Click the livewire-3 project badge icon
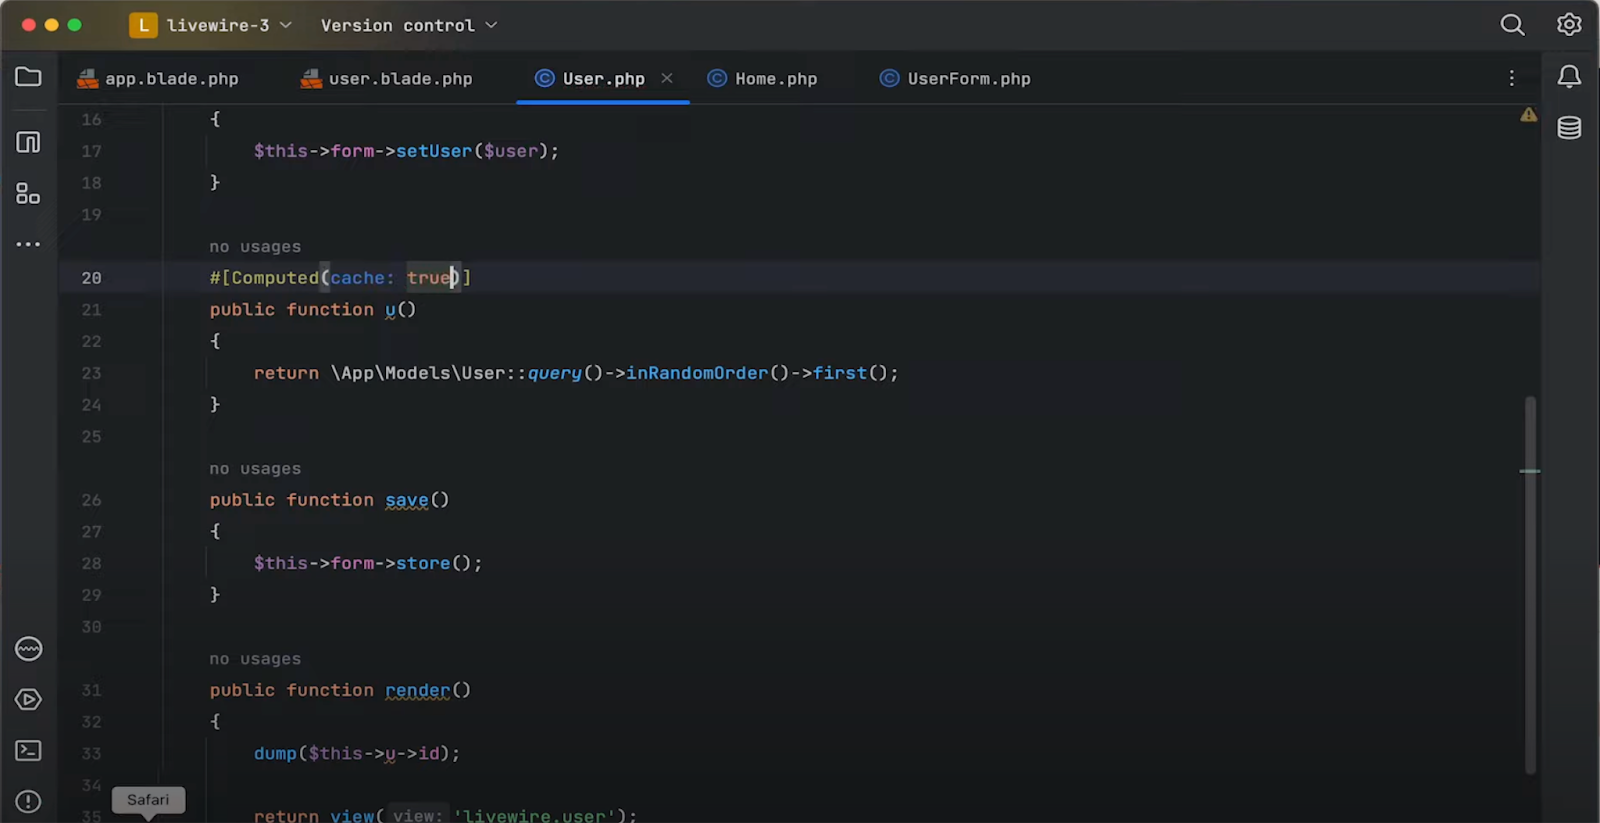The image size is (1600, 823). (x=143, y=25)
